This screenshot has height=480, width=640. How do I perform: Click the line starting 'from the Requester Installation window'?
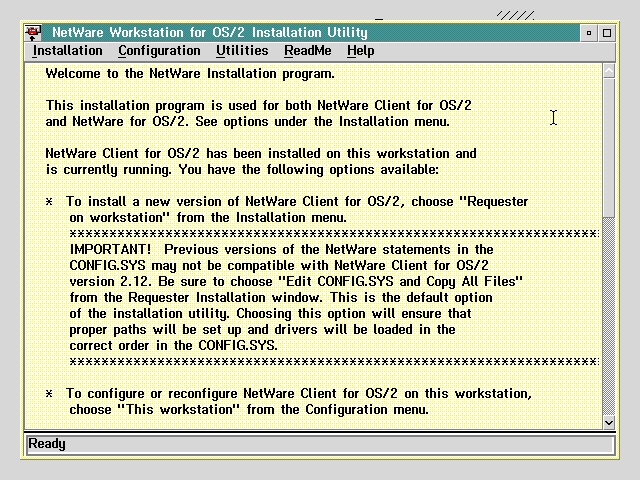281,298
